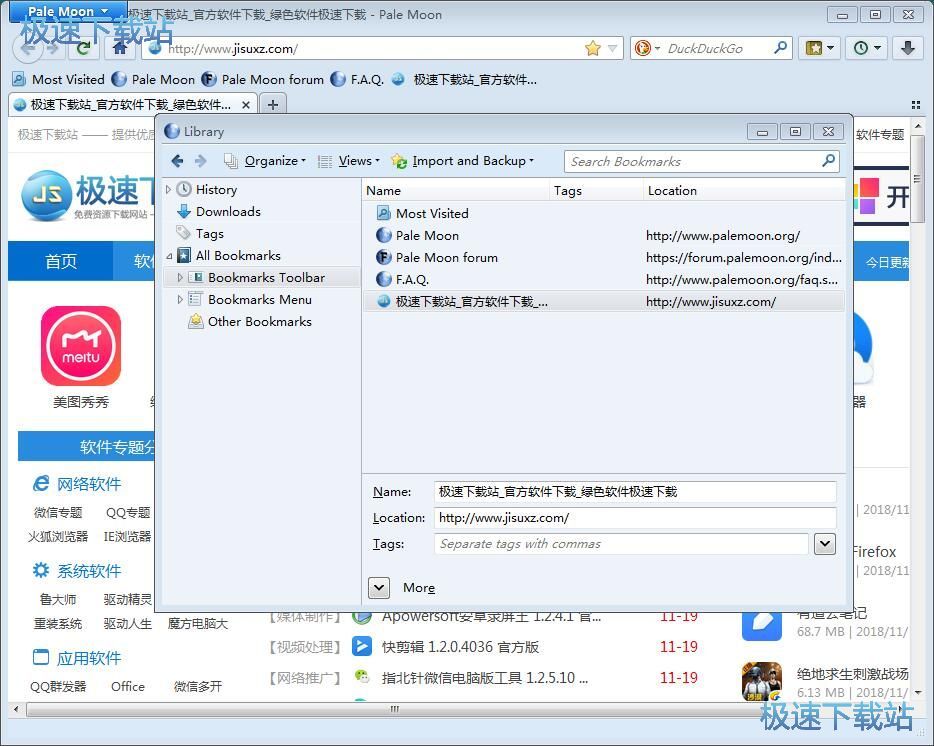This screenshot has height=746, width=934.
Task: Sort by the Location column header
Action: (x=744, y=191)
